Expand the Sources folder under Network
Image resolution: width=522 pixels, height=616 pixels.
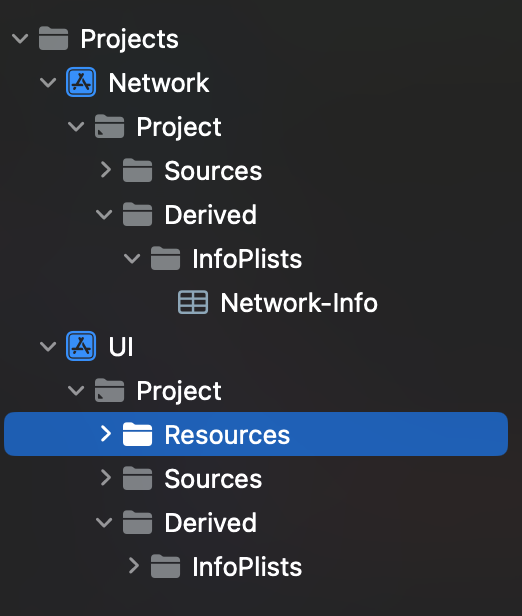point(106,170)
